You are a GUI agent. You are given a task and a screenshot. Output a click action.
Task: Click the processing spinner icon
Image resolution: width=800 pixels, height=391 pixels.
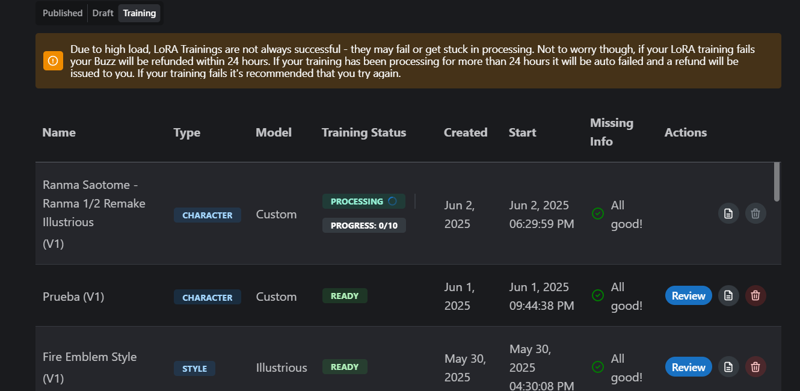click(x=392, y=201)
